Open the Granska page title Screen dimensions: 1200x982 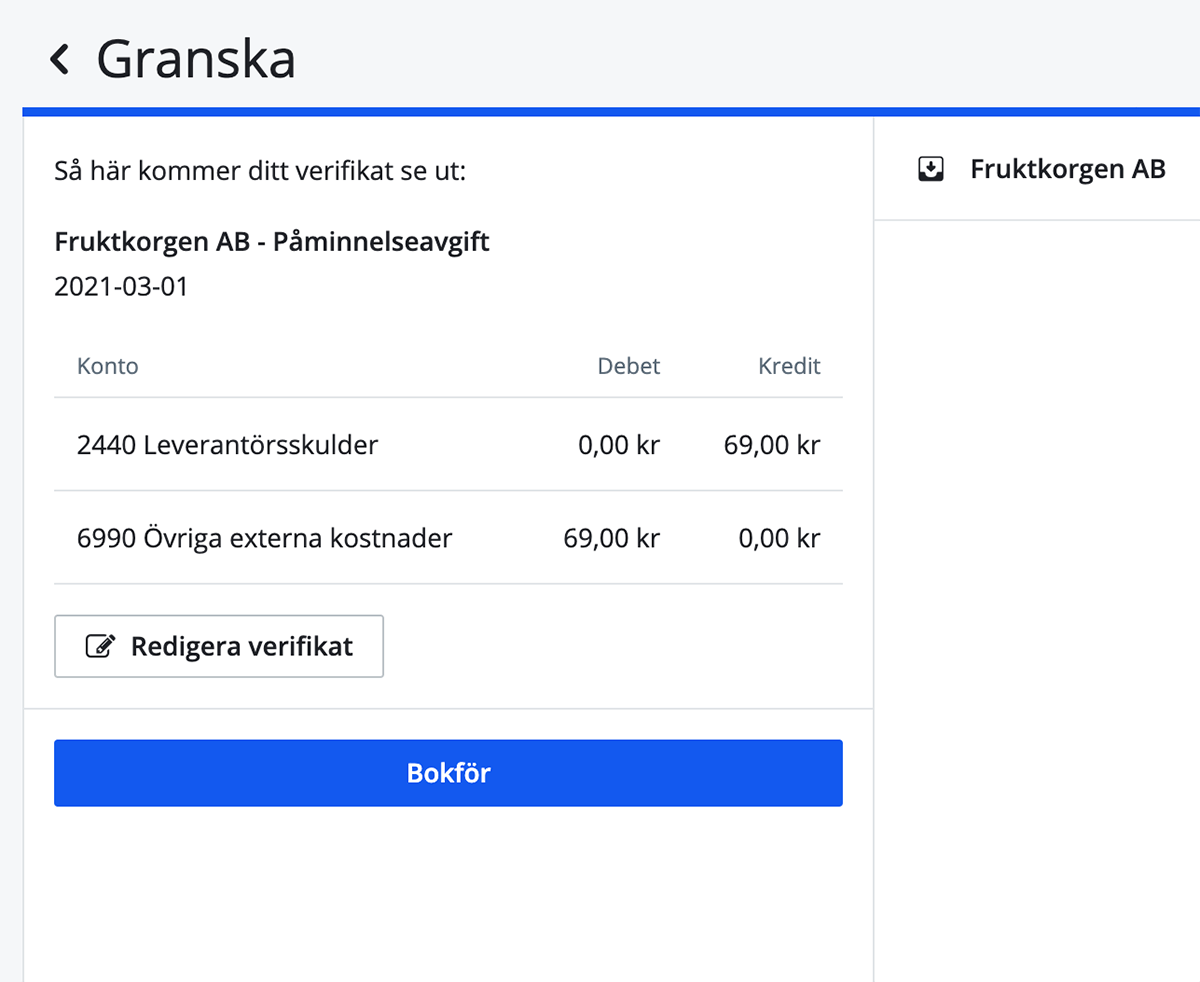point(195,59)
